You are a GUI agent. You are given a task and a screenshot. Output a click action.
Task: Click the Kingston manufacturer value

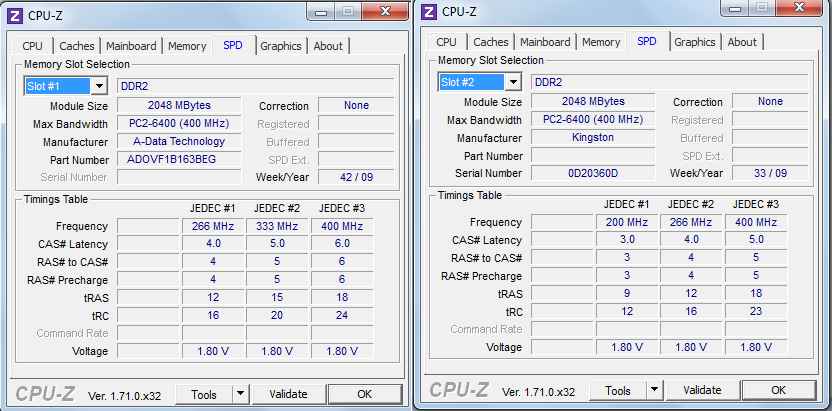tap(593, 137)
